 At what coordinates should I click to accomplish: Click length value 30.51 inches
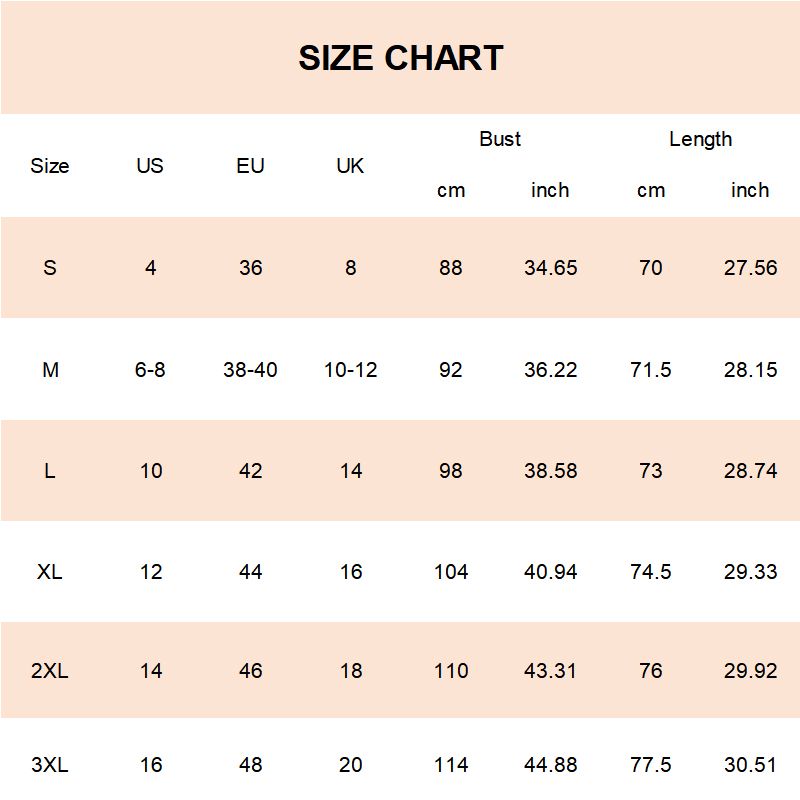(750, 765)
